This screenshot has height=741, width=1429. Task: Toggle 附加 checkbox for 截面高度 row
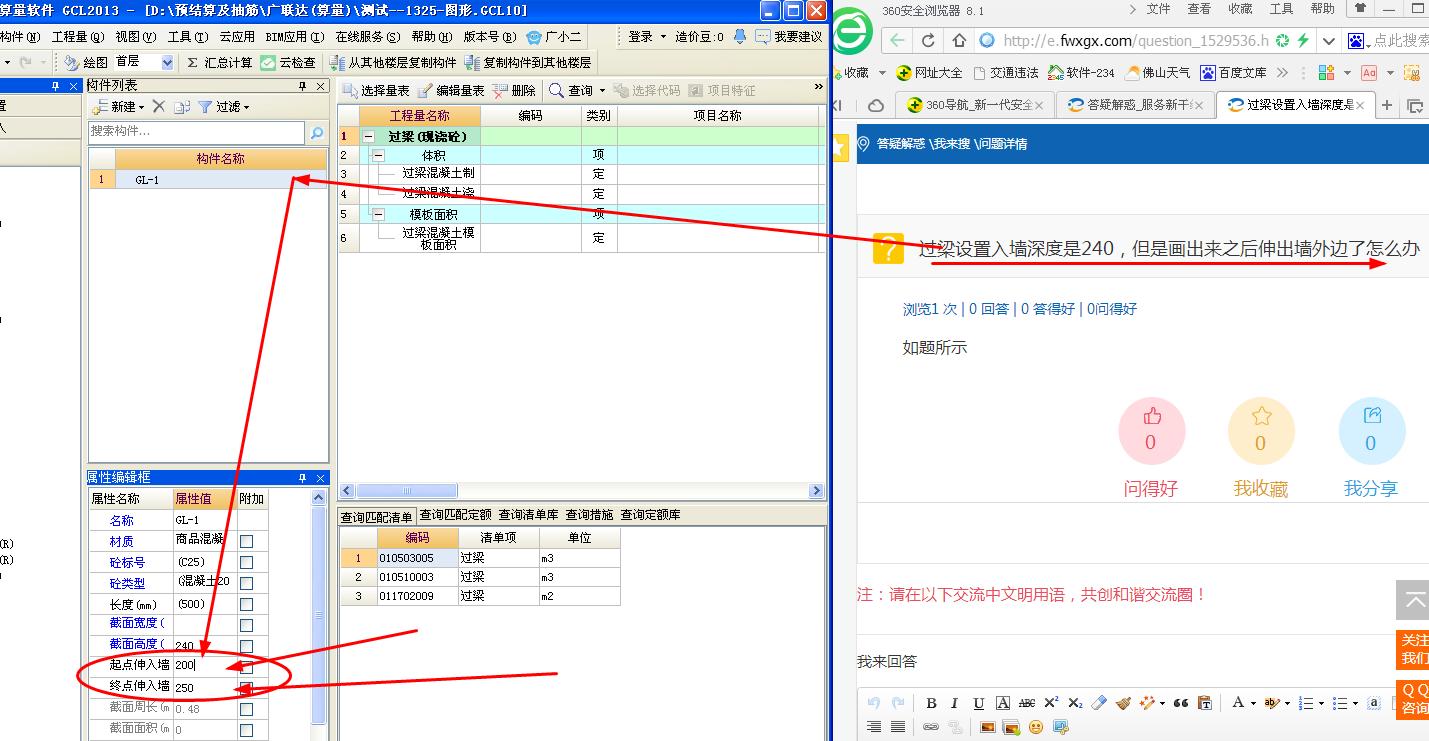[x=246, y=646]
